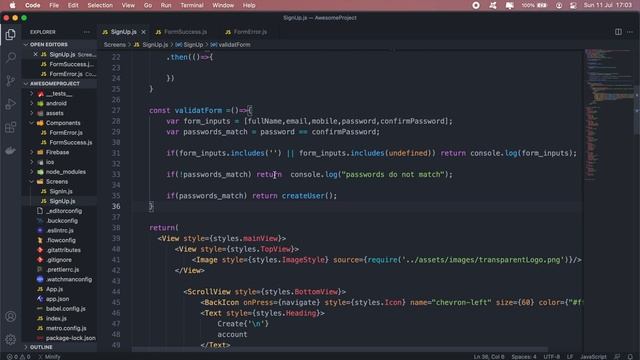Change indentation via Spaces: 4
Viewport: 640px width, 360px height.
click(524, 356)
